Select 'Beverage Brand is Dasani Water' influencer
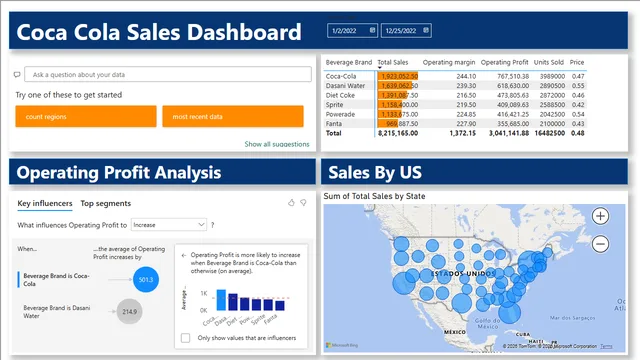 [x=57, y=312]
